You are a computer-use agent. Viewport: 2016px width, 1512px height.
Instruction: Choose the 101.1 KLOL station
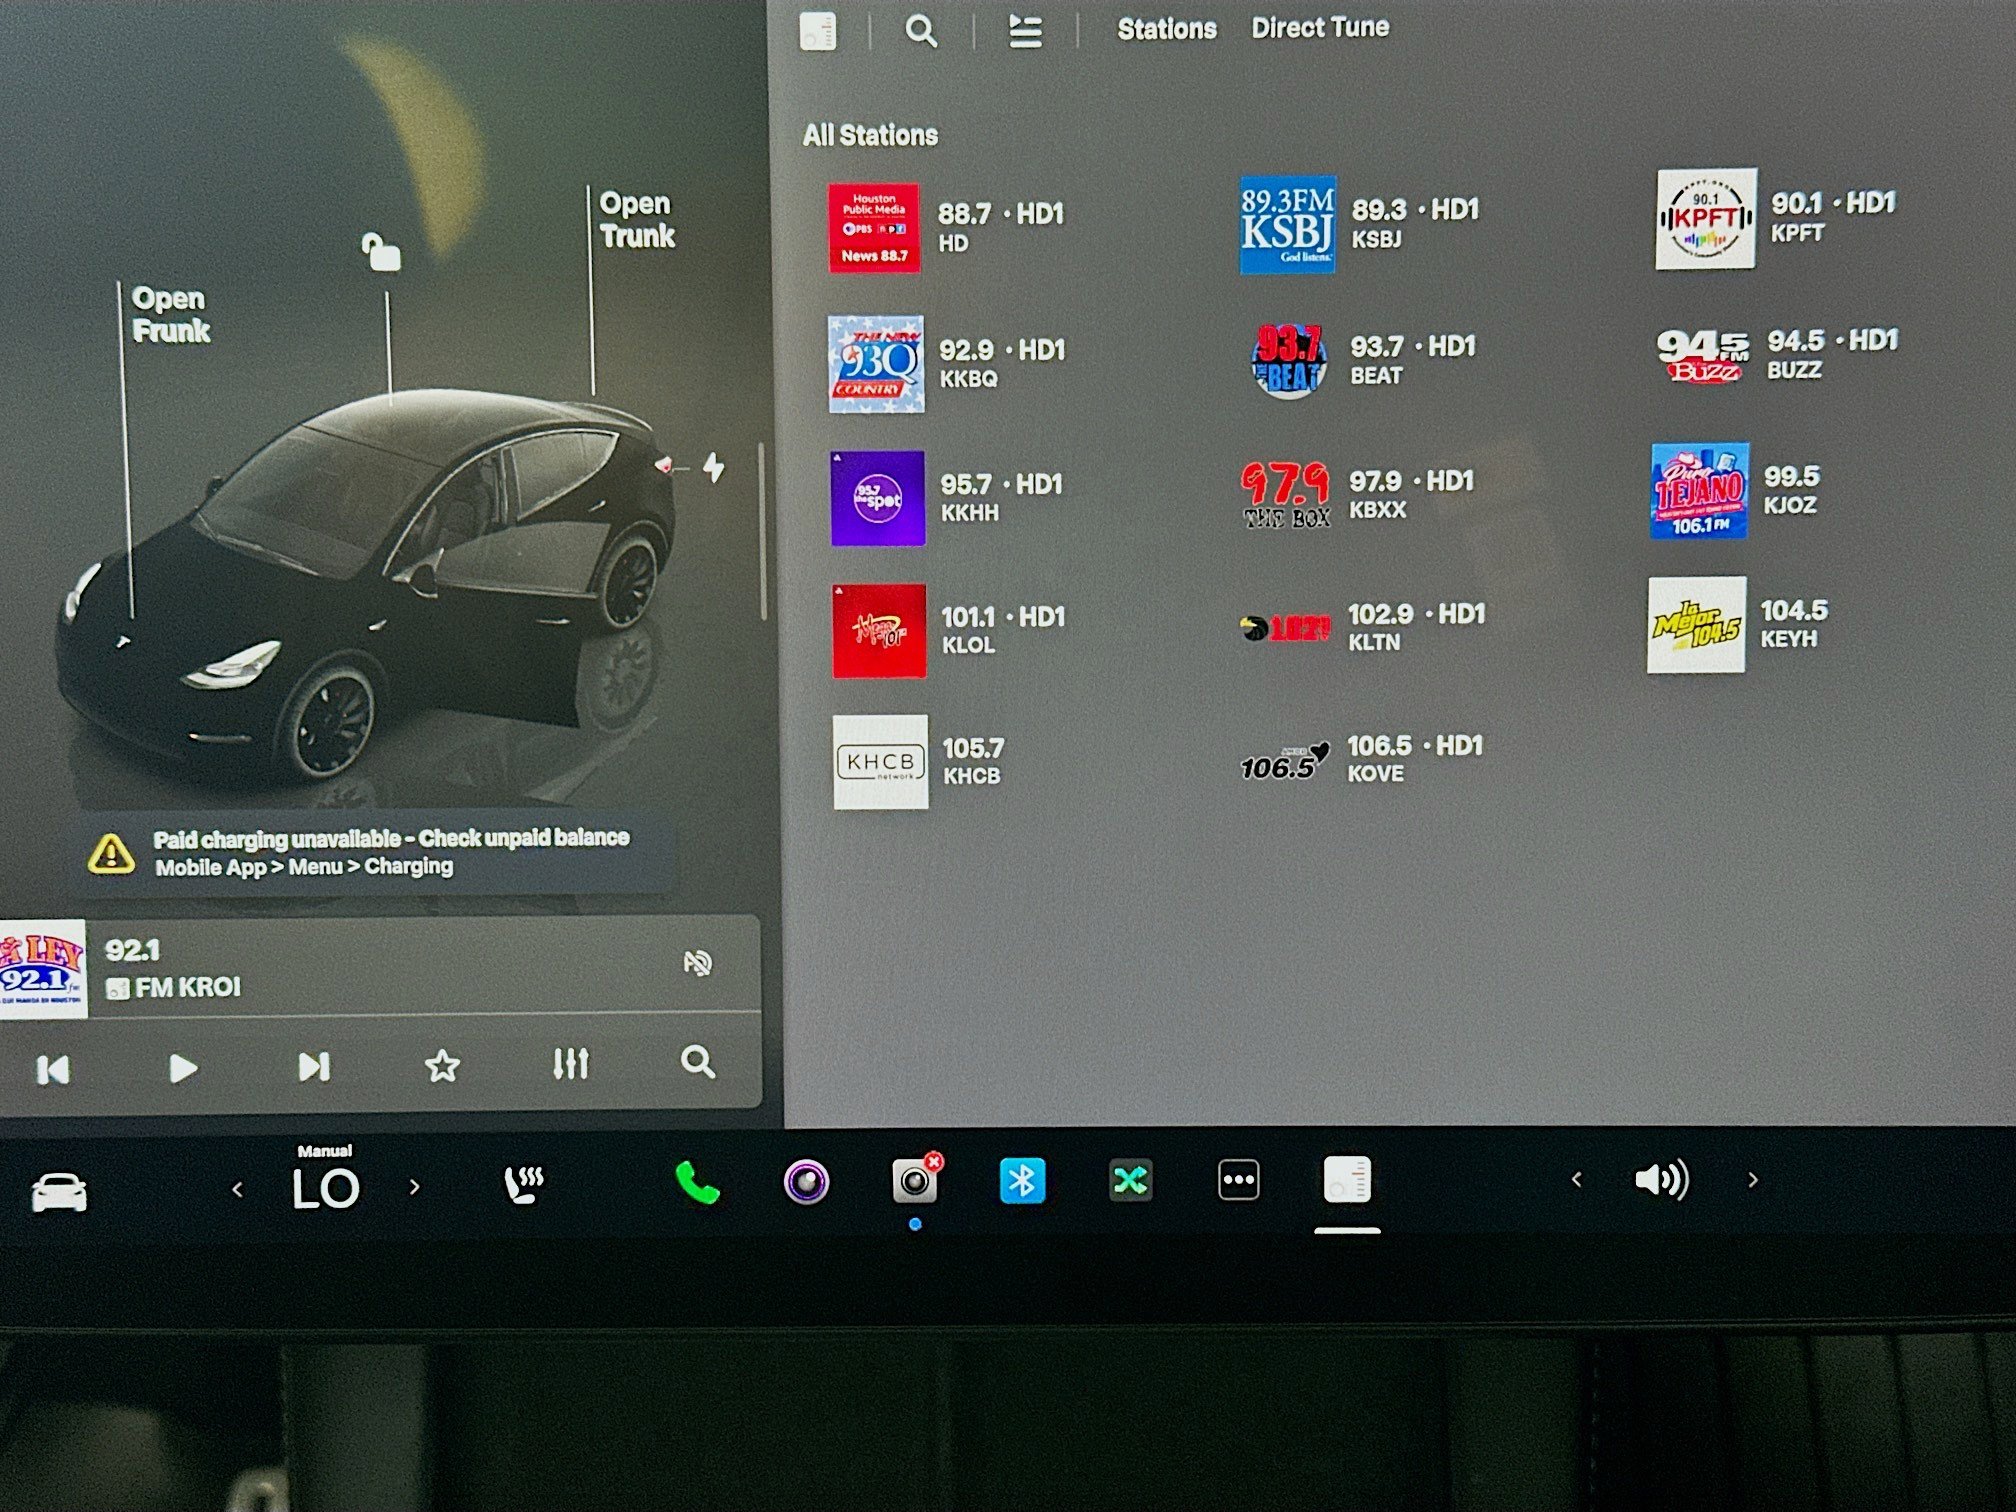pos(949,631)
